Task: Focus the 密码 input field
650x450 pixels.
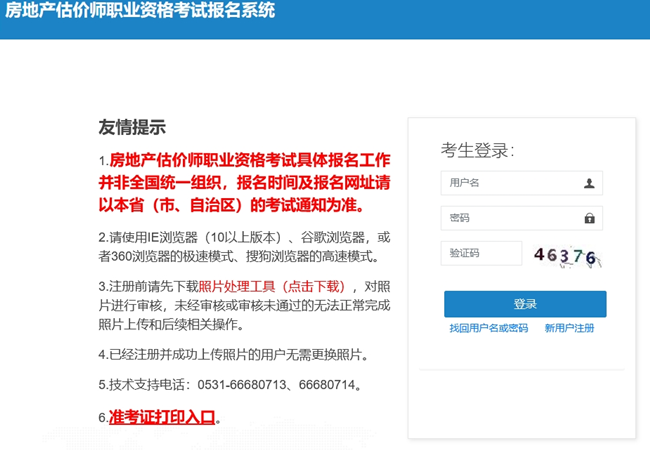Action: pyautogui.click(x=510, y=218)
